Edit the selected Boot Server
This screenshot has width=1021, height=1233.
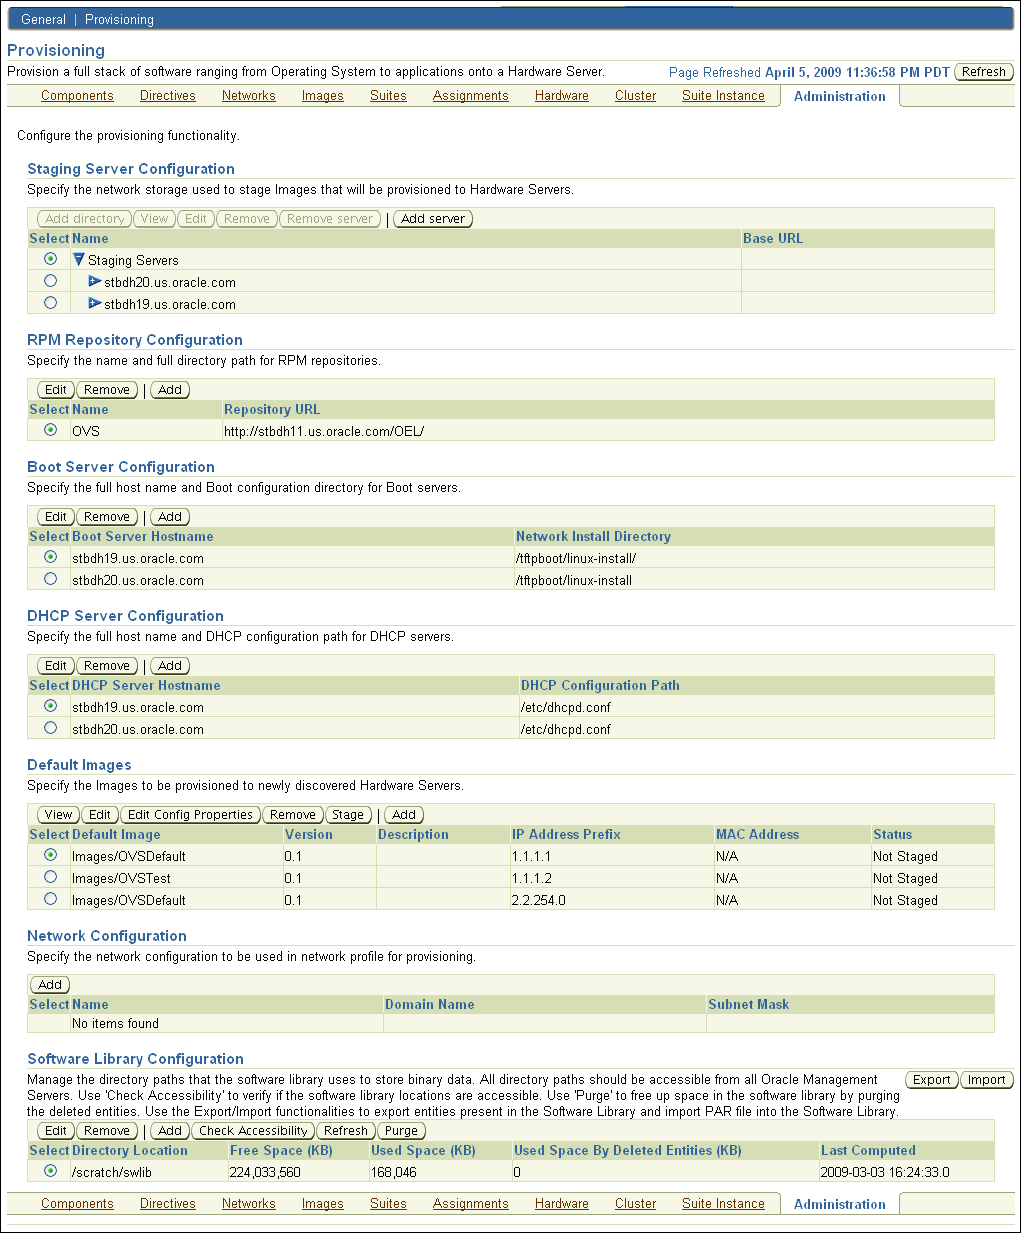click(56, 517)
